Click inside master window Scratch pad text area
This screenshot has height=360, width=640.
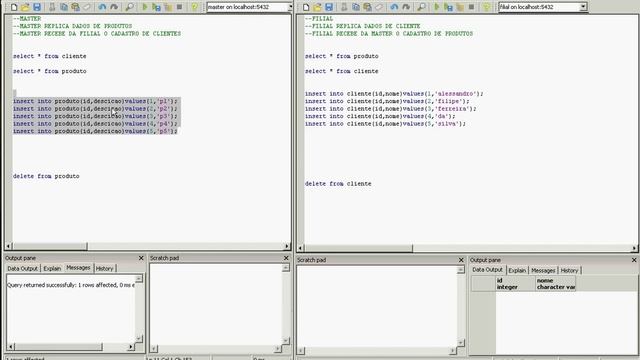pyautogui.click(x=216, y=304)
